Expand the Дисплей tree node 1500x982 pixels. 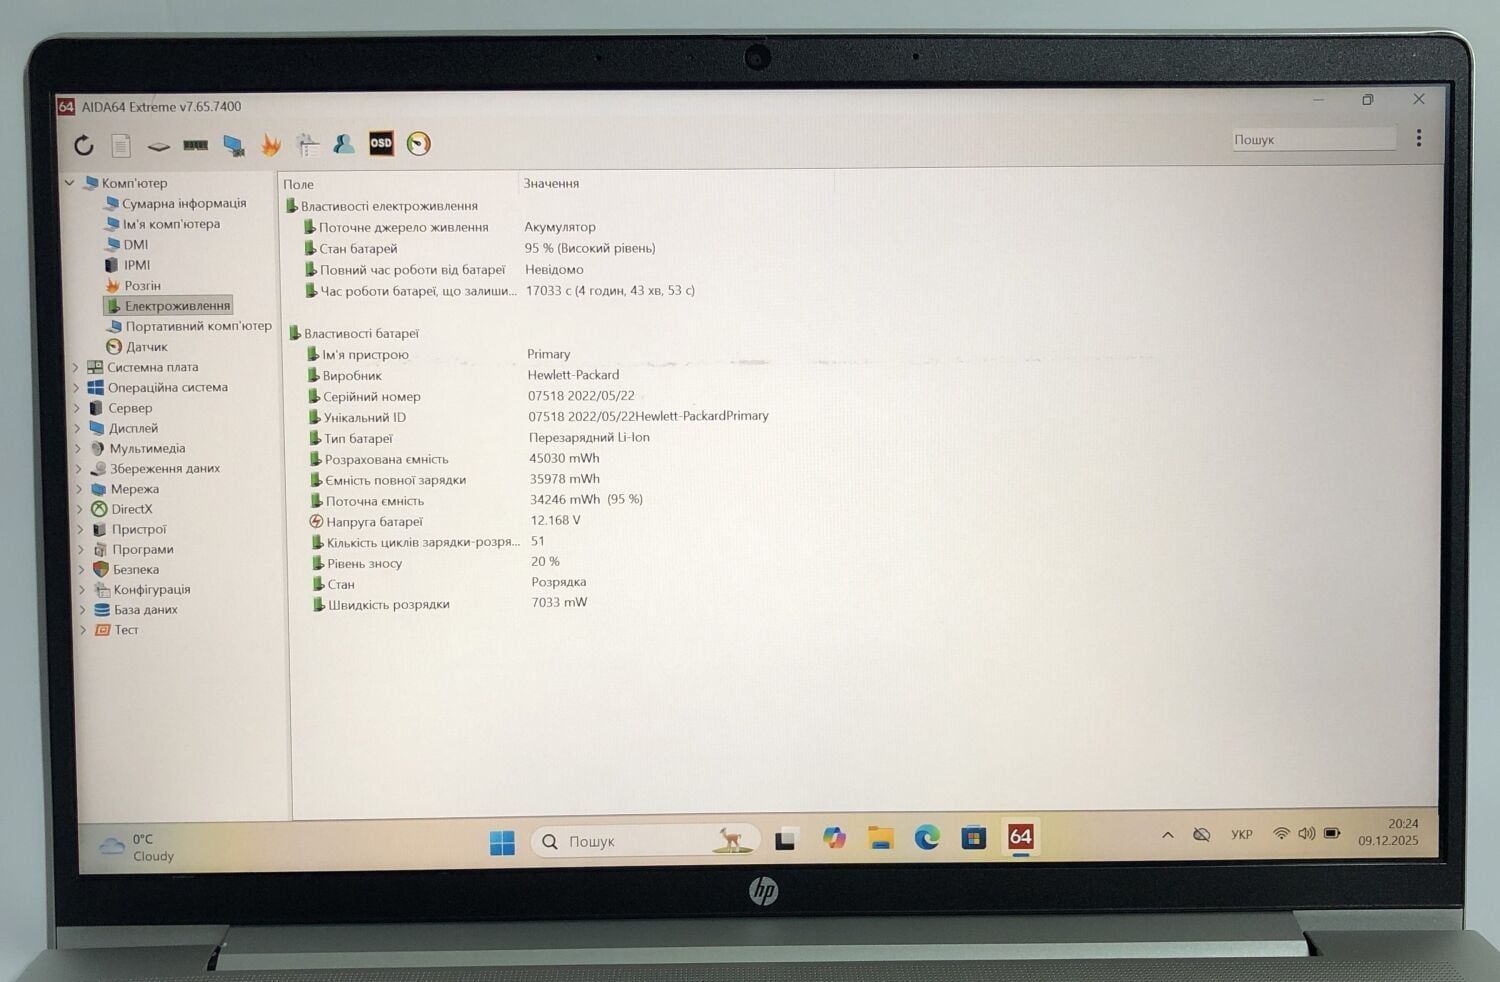(78, 428)
